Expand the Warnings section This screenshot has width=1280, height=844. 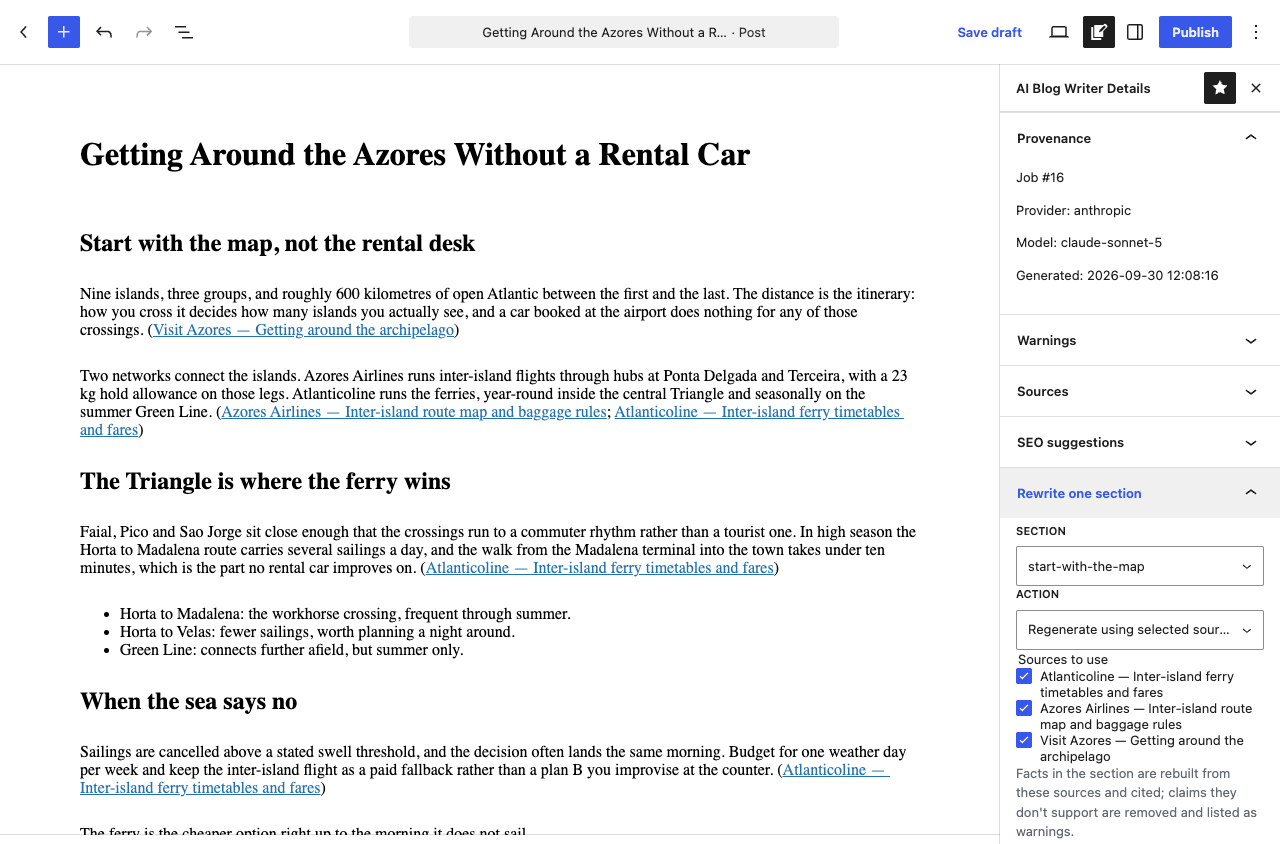point(1140,340)
